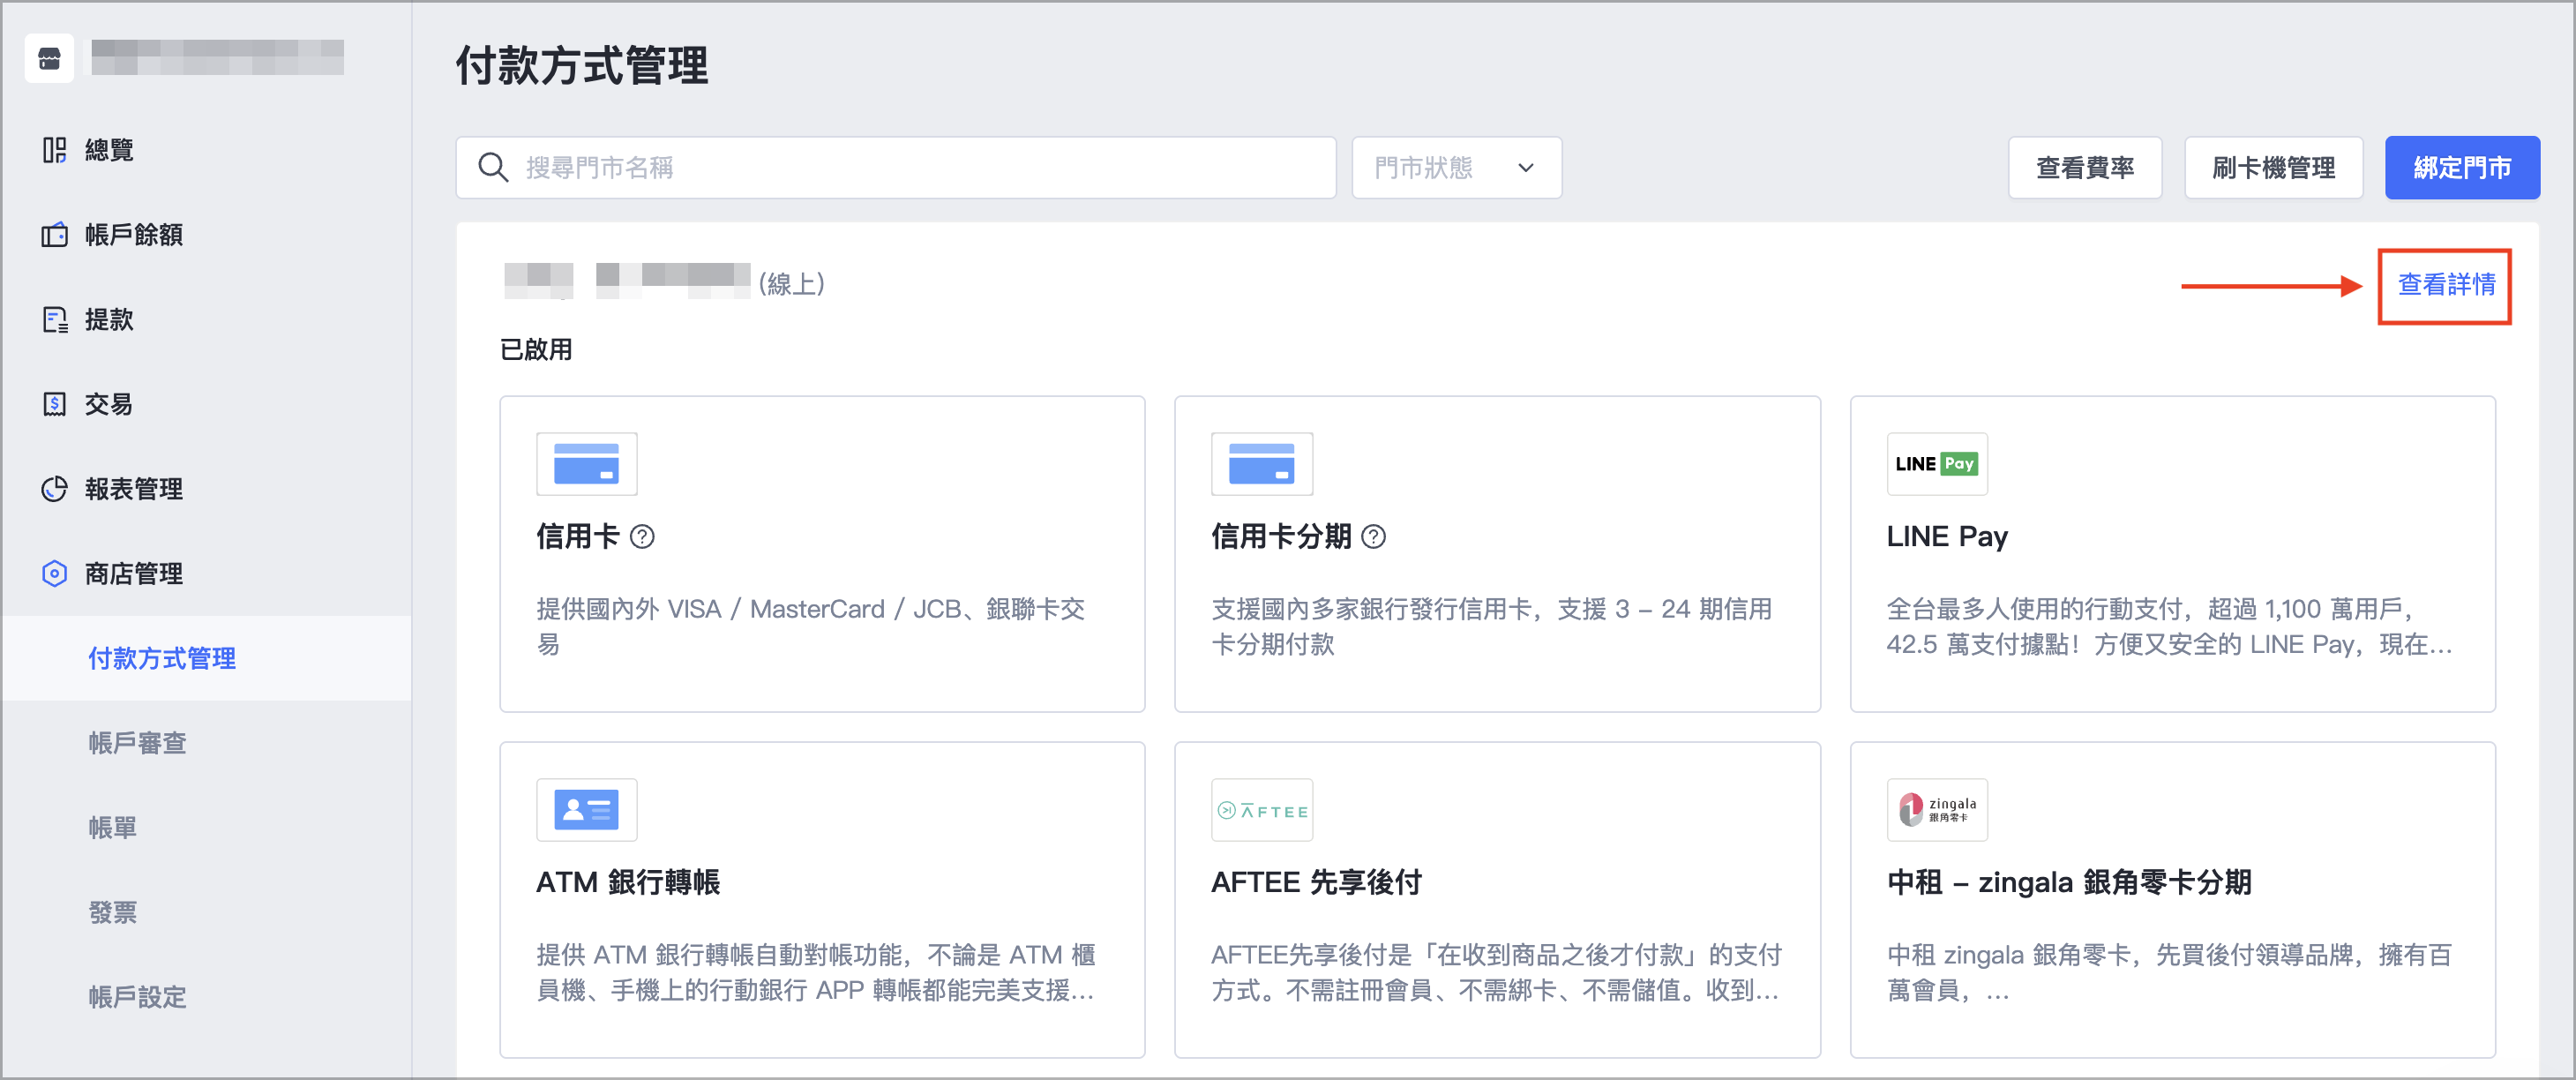
Task: Click the AFTEE logo icon
Action: click(1261, 810)
